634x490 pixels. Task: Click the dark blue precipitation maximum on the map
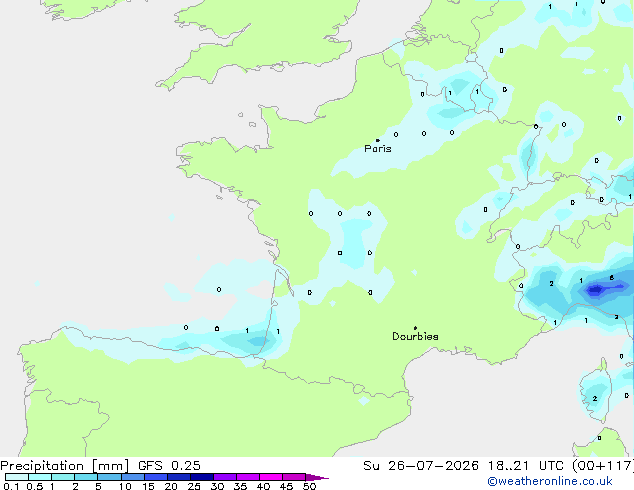coord(596,289)
